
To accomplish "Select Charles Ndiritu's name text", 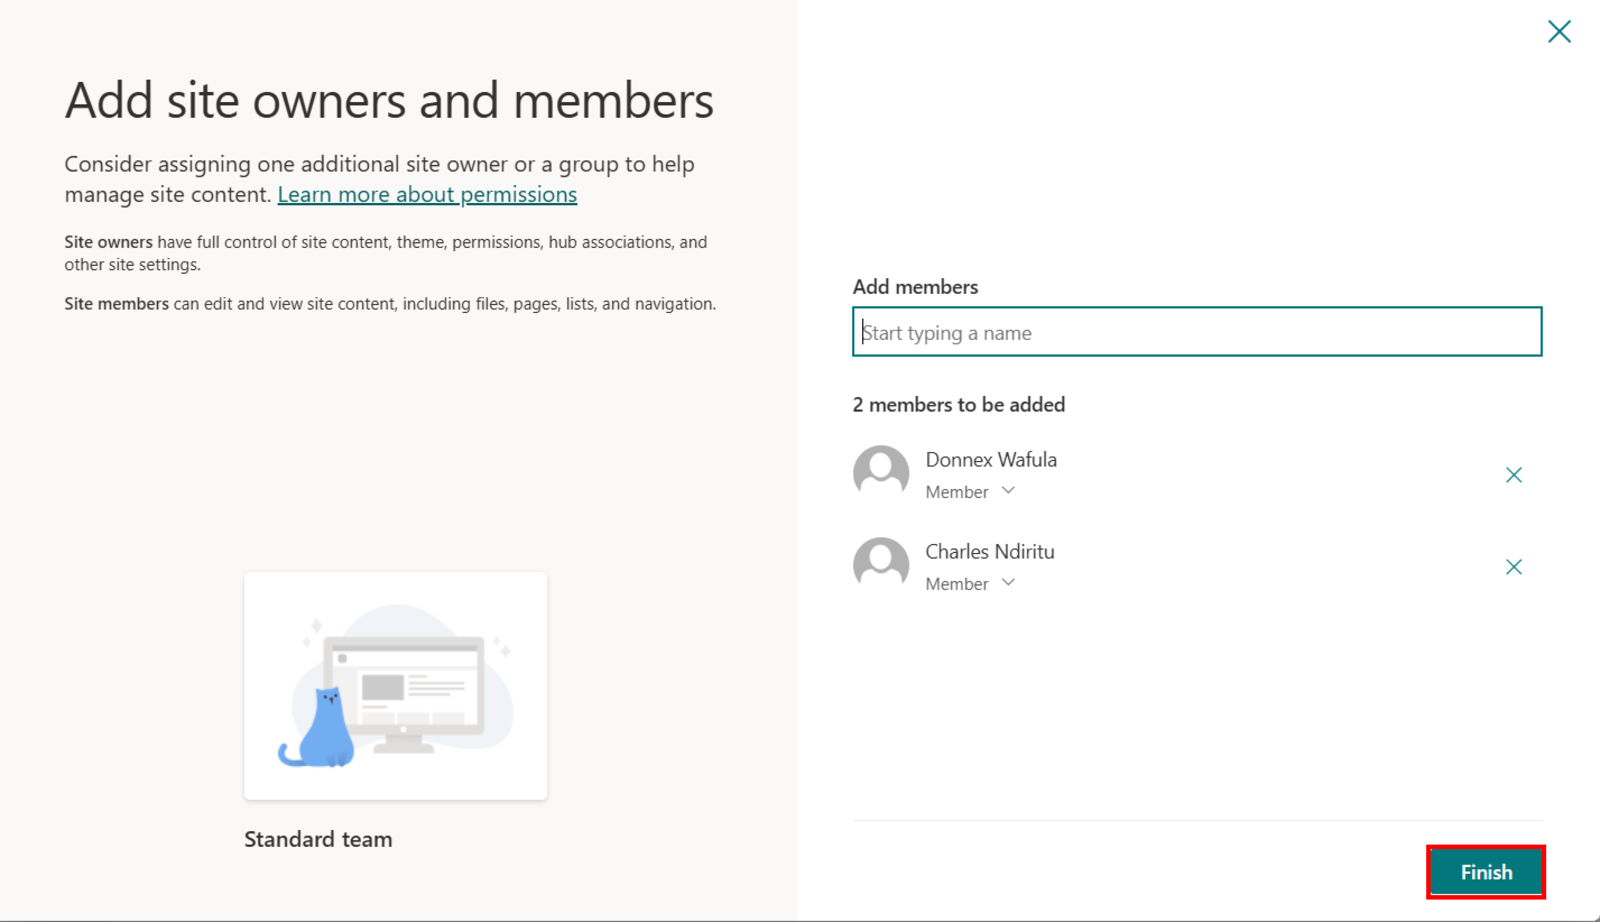I will point(989,551).
